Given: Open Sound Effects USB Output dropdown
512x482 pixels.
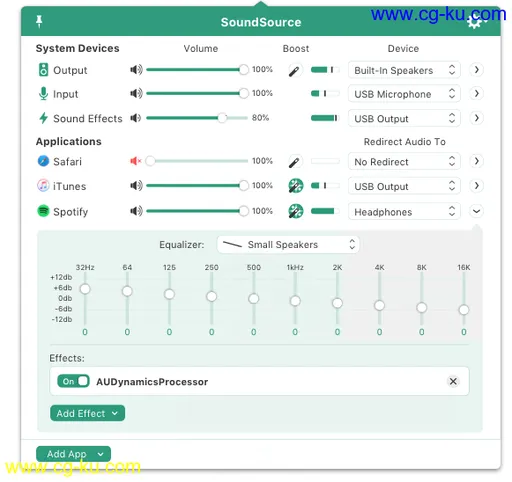Looking at the screenshot, I should (404, 118).
